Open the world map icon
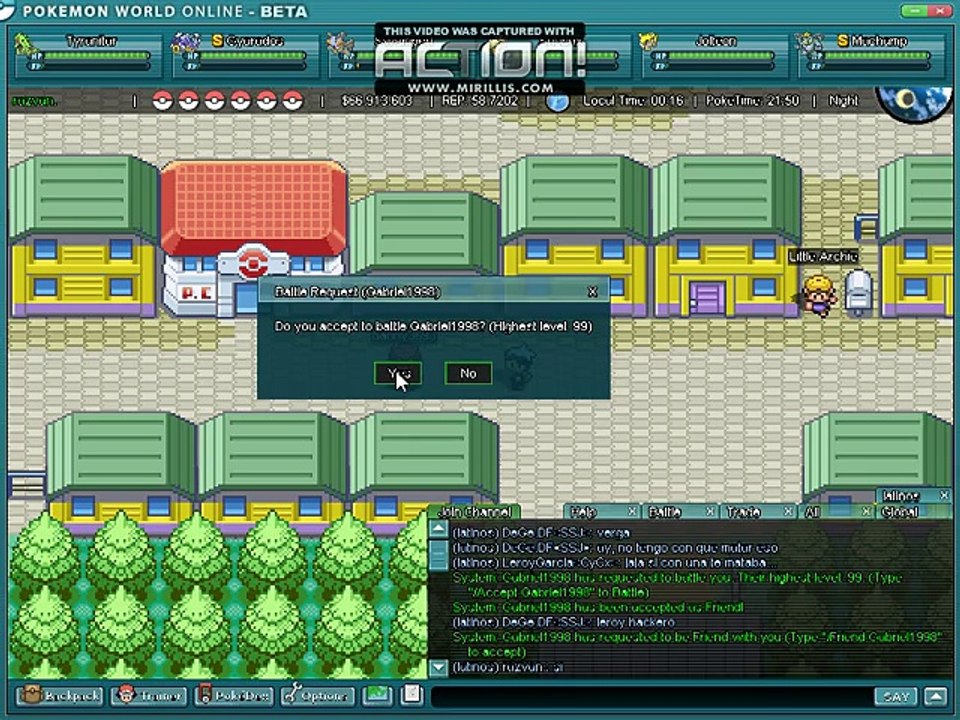The height and width of the screenshot is (720, 960). pyautogui.click(x=377, y=694)
